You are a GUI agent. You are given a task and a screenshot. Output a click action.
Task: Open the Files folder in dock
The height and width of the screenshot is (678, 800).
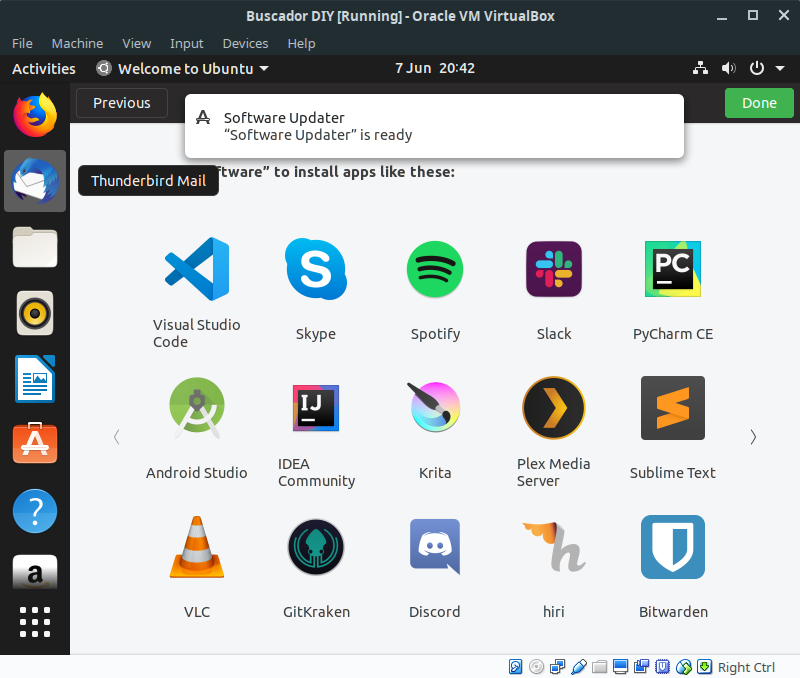click(x=35, y=247)
